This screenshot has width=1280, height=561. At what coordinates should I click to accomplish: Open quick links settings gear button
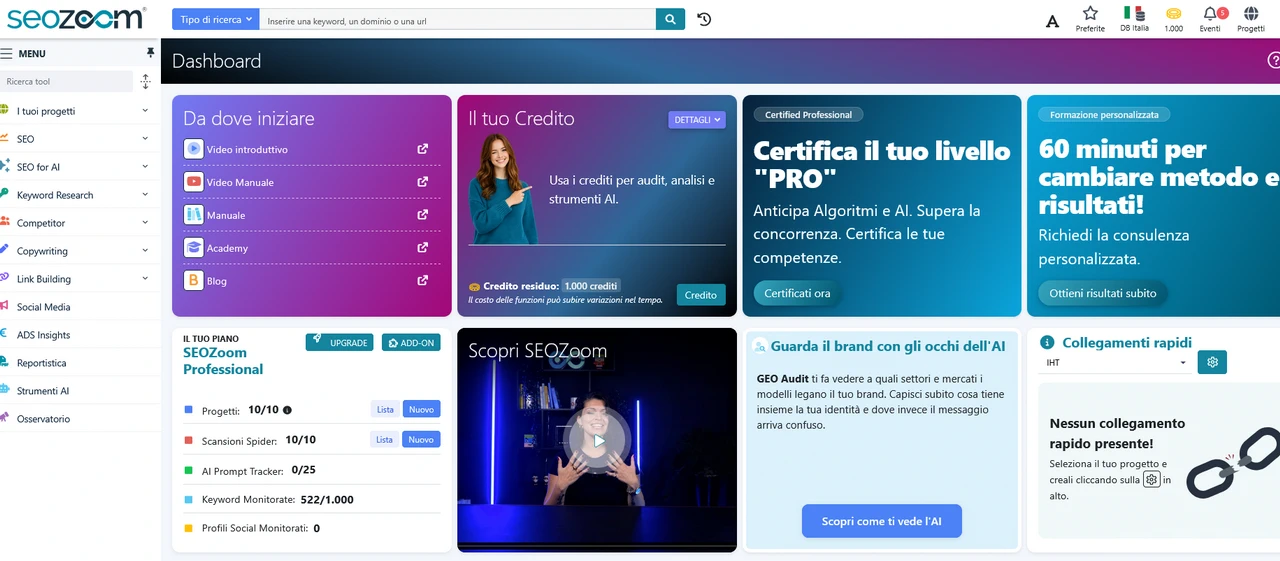pyautogui.click(x=1212, y=362)
